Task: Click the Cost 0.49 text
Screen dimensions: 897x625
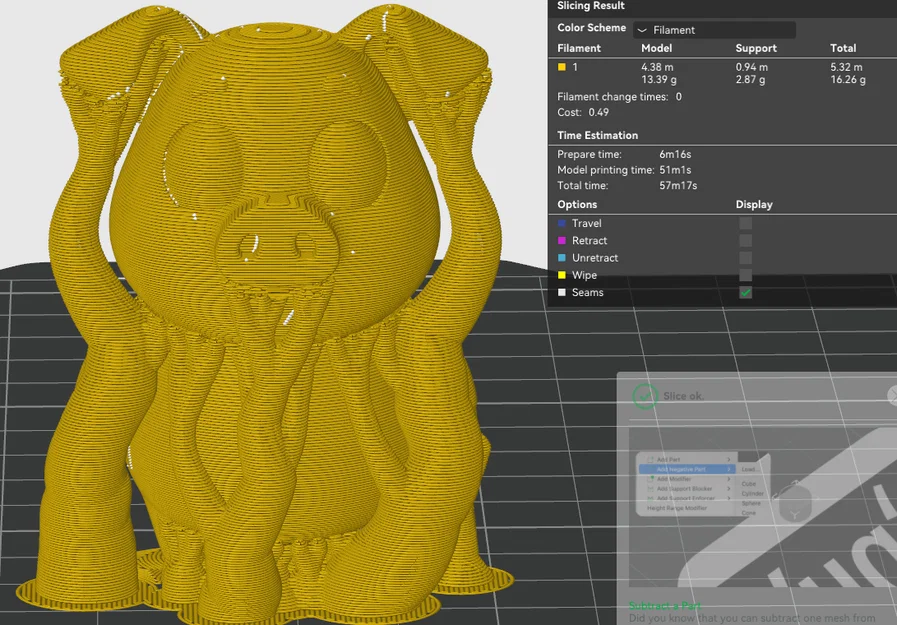Action: tap(583, 112)
